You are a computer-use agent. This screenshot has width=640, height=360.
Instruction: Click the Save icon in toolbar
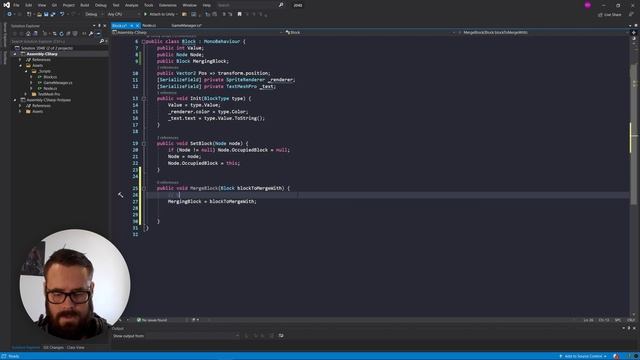click(x=46, y=14)
